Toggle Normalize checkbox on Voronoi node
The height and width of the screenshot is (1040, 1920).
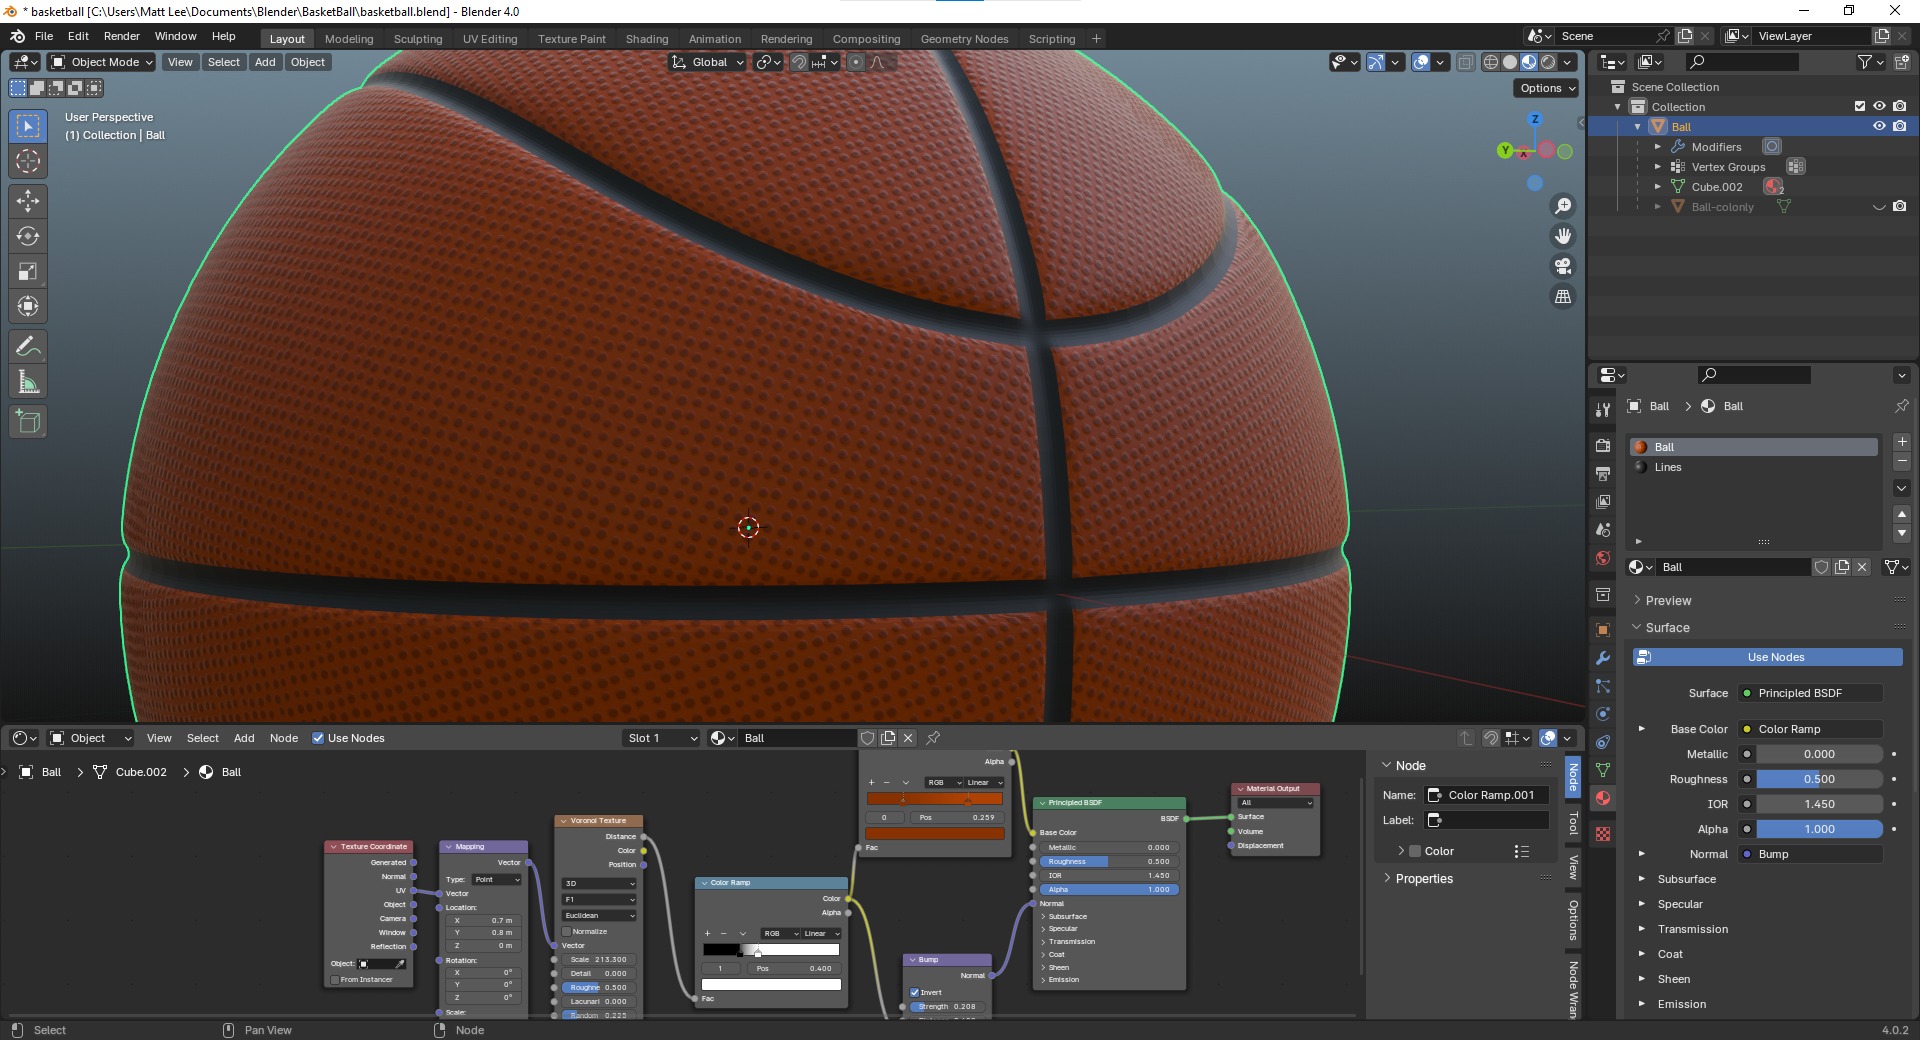click(567, 931)
